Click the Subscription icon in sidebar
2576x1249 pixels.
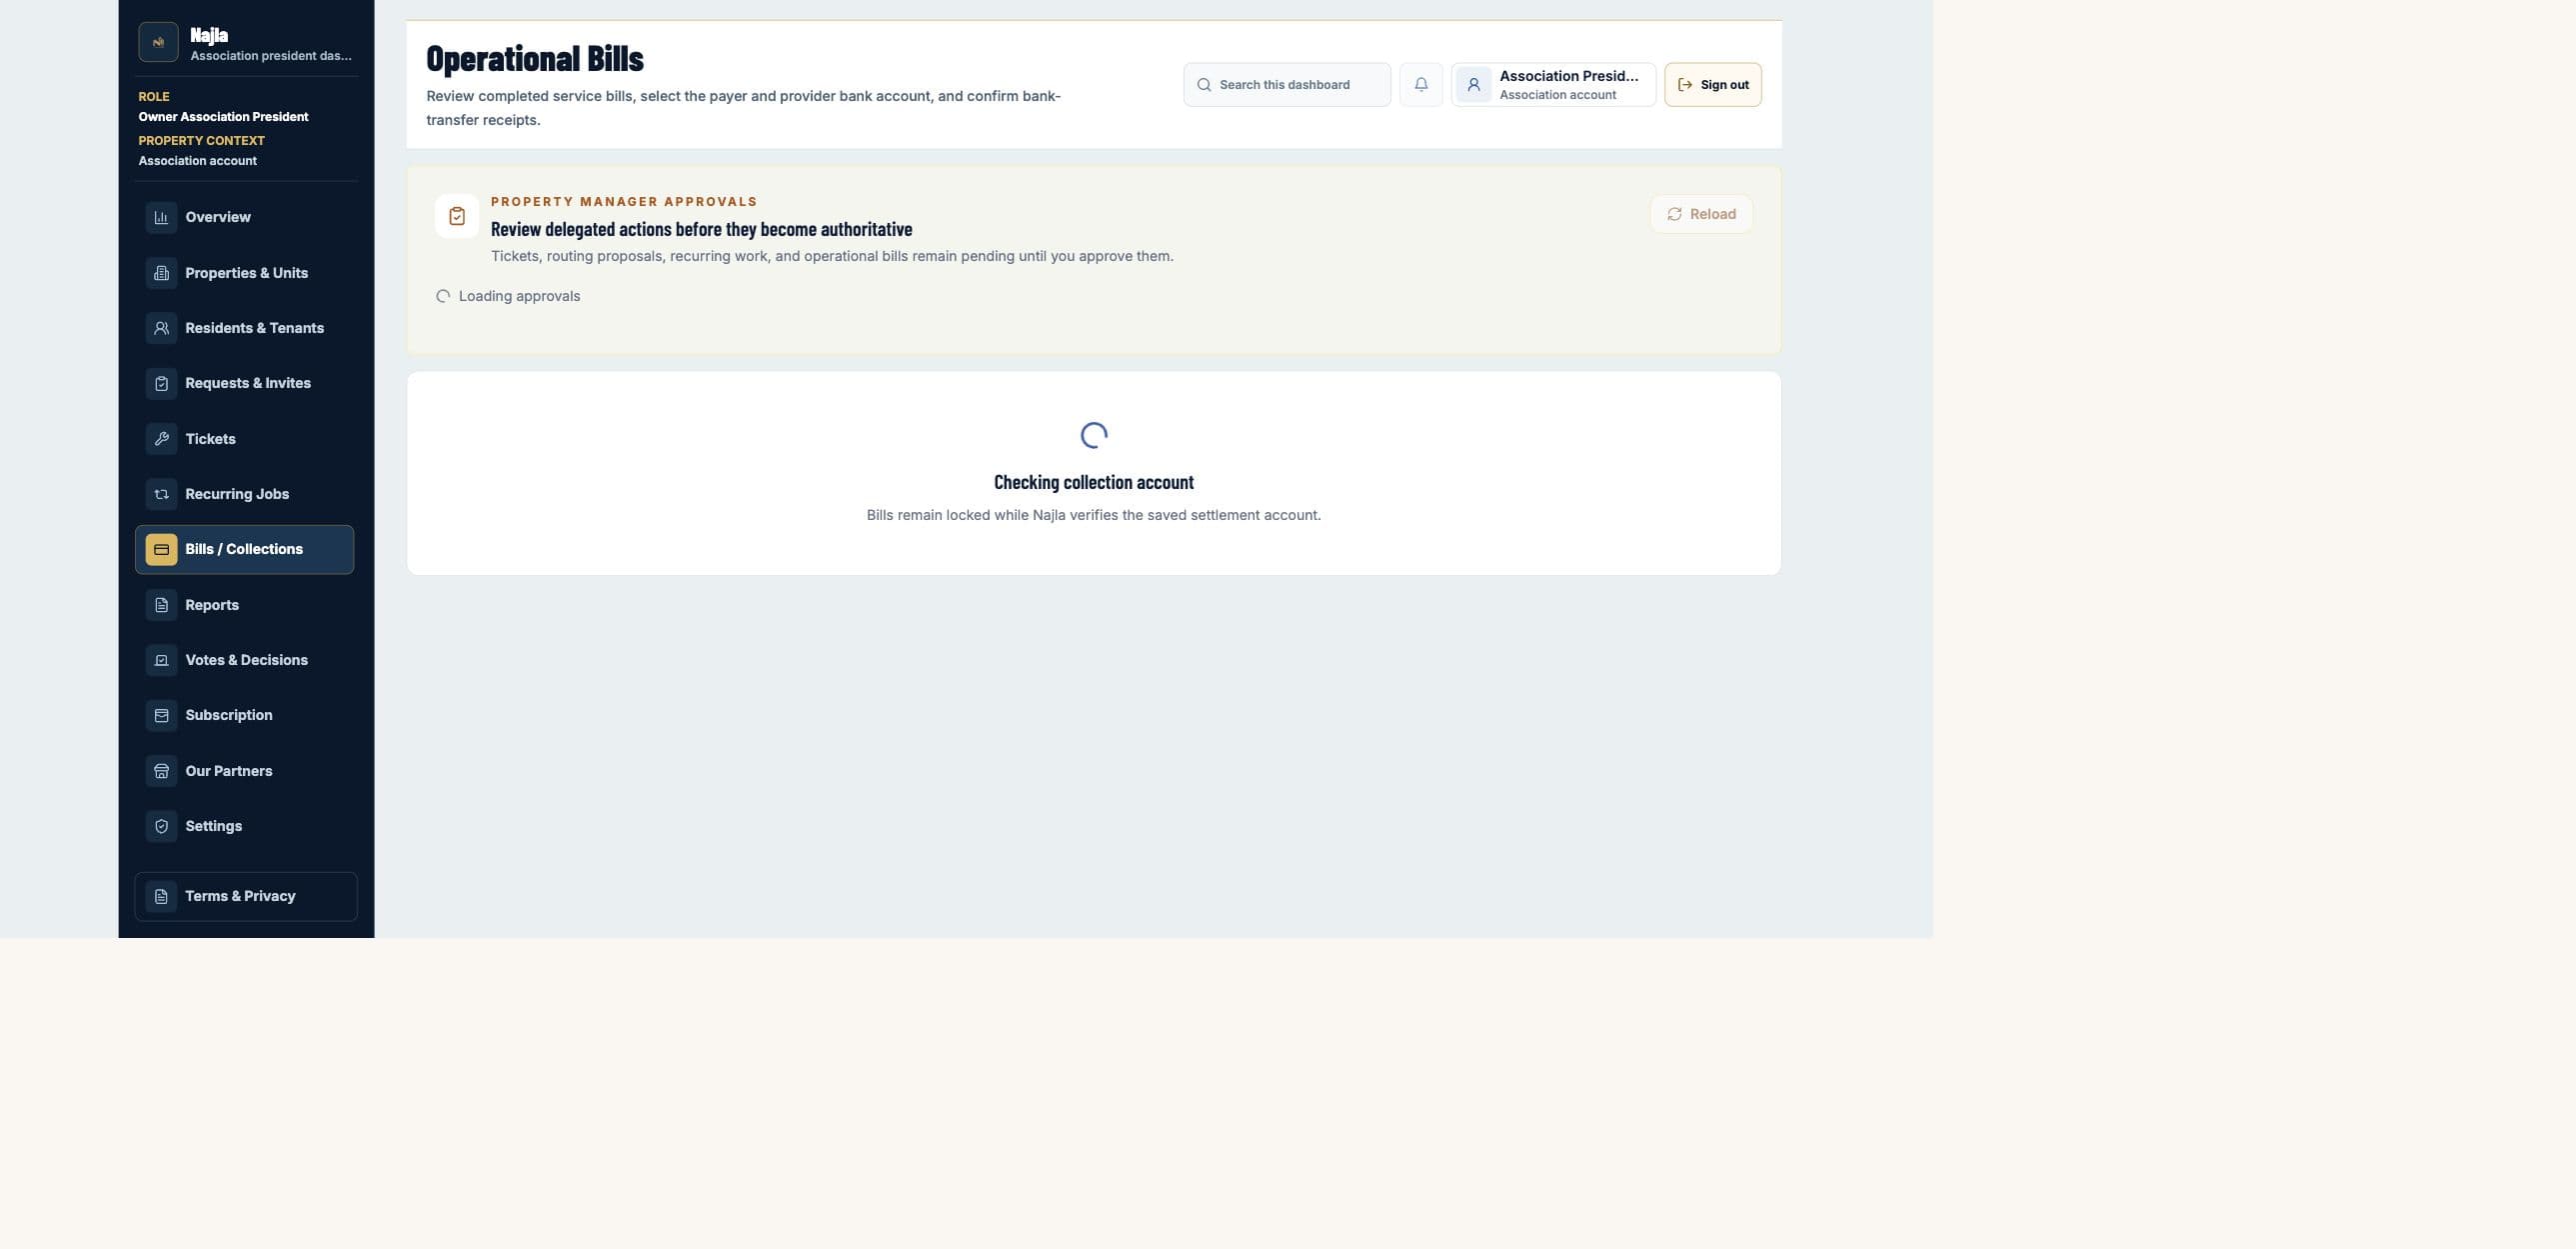pos(161,715)
